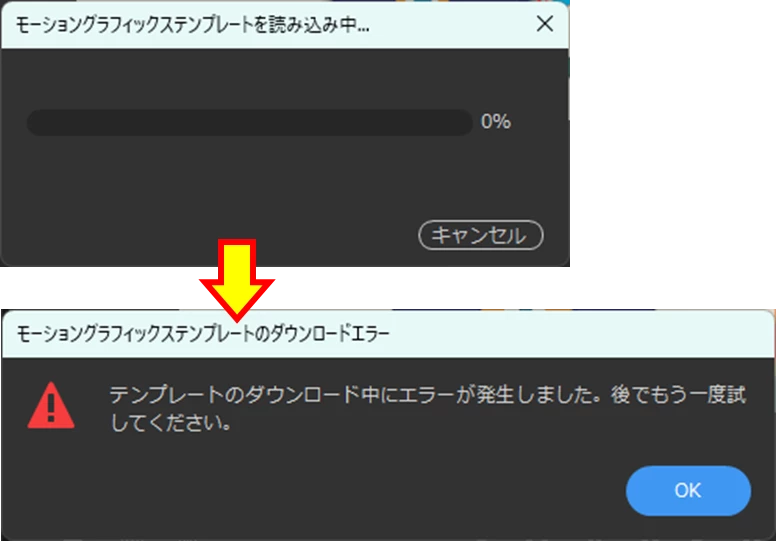Click the ダウンロードエラー dialog title text
Image resolution: width=776 pixels, height=541 pixels.
coord(203,334)
